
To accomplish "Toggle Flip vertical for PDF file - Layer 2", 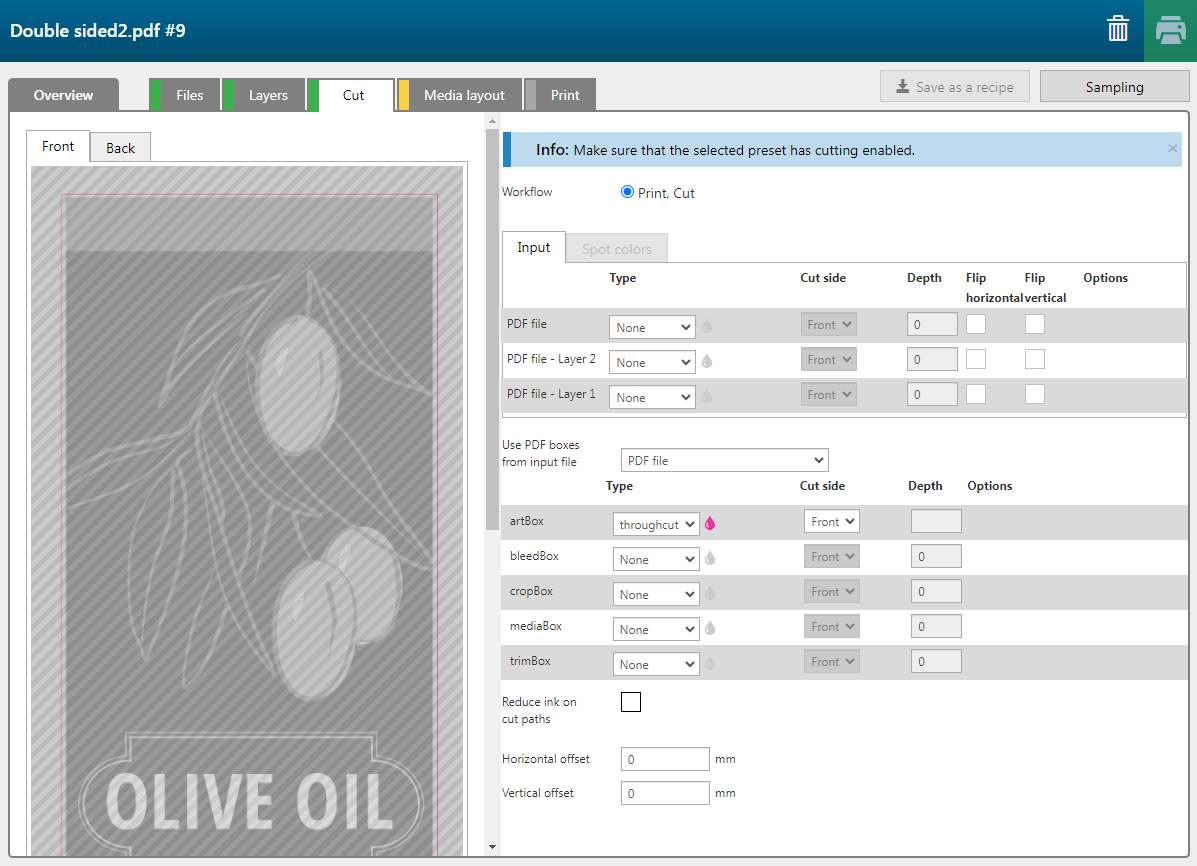I will pos(1035,359).
